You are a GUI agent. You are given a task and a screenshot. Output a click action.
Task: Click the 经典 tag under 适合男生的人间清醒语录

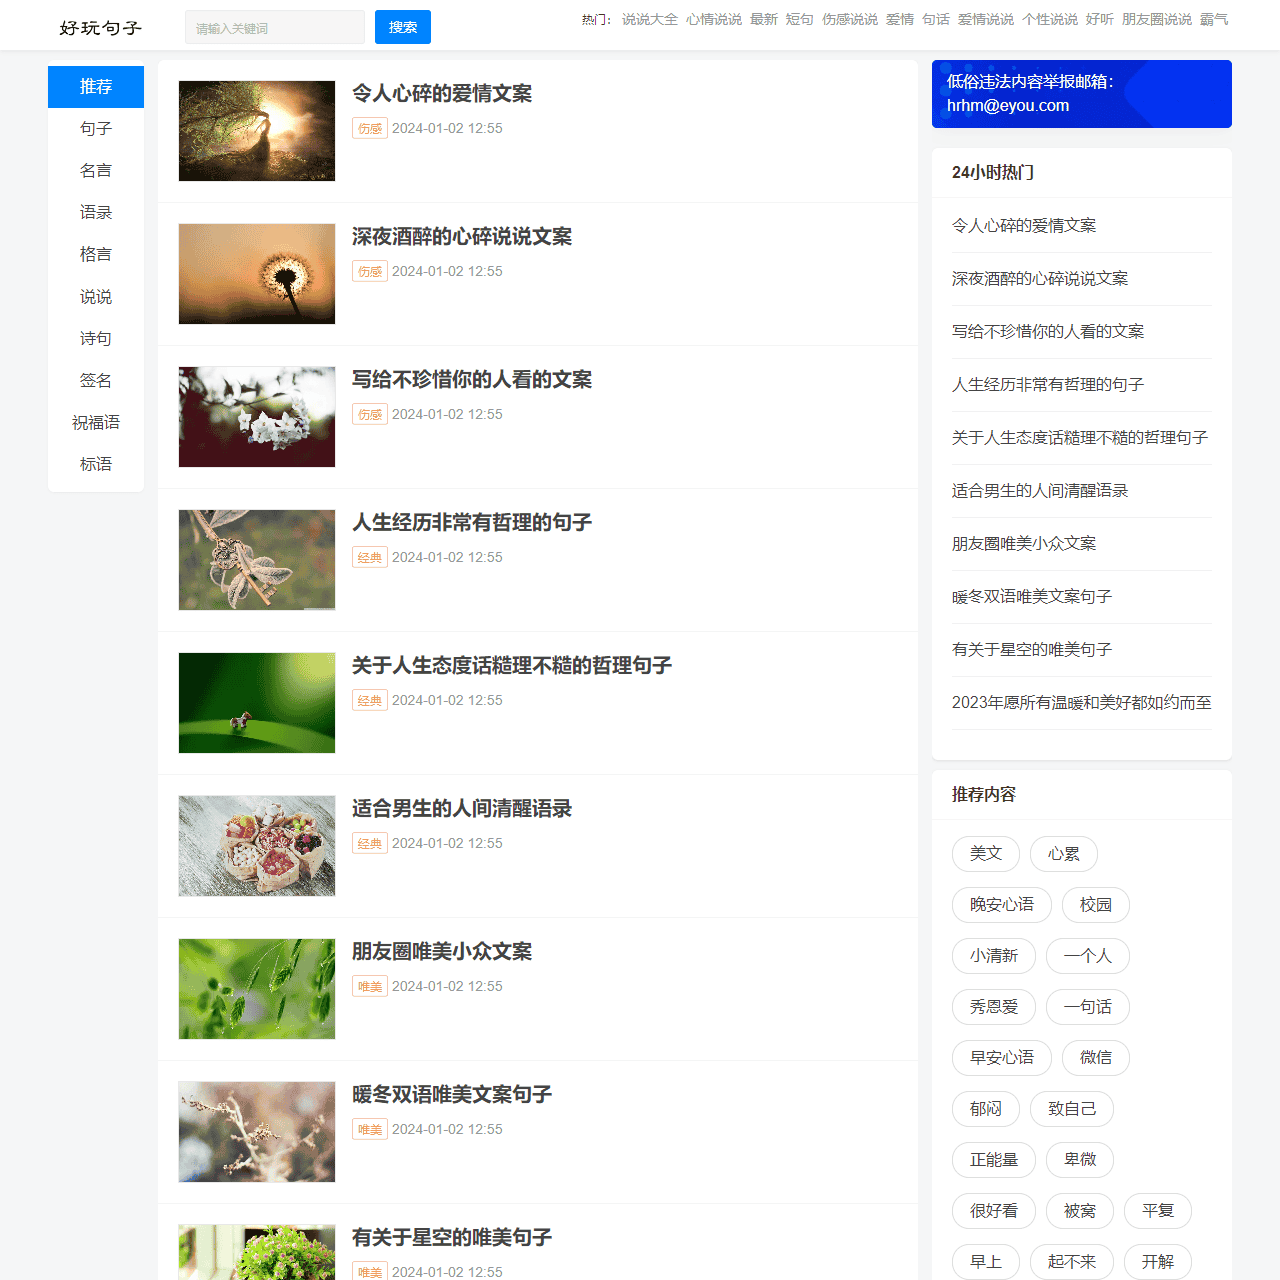[369, 843]
